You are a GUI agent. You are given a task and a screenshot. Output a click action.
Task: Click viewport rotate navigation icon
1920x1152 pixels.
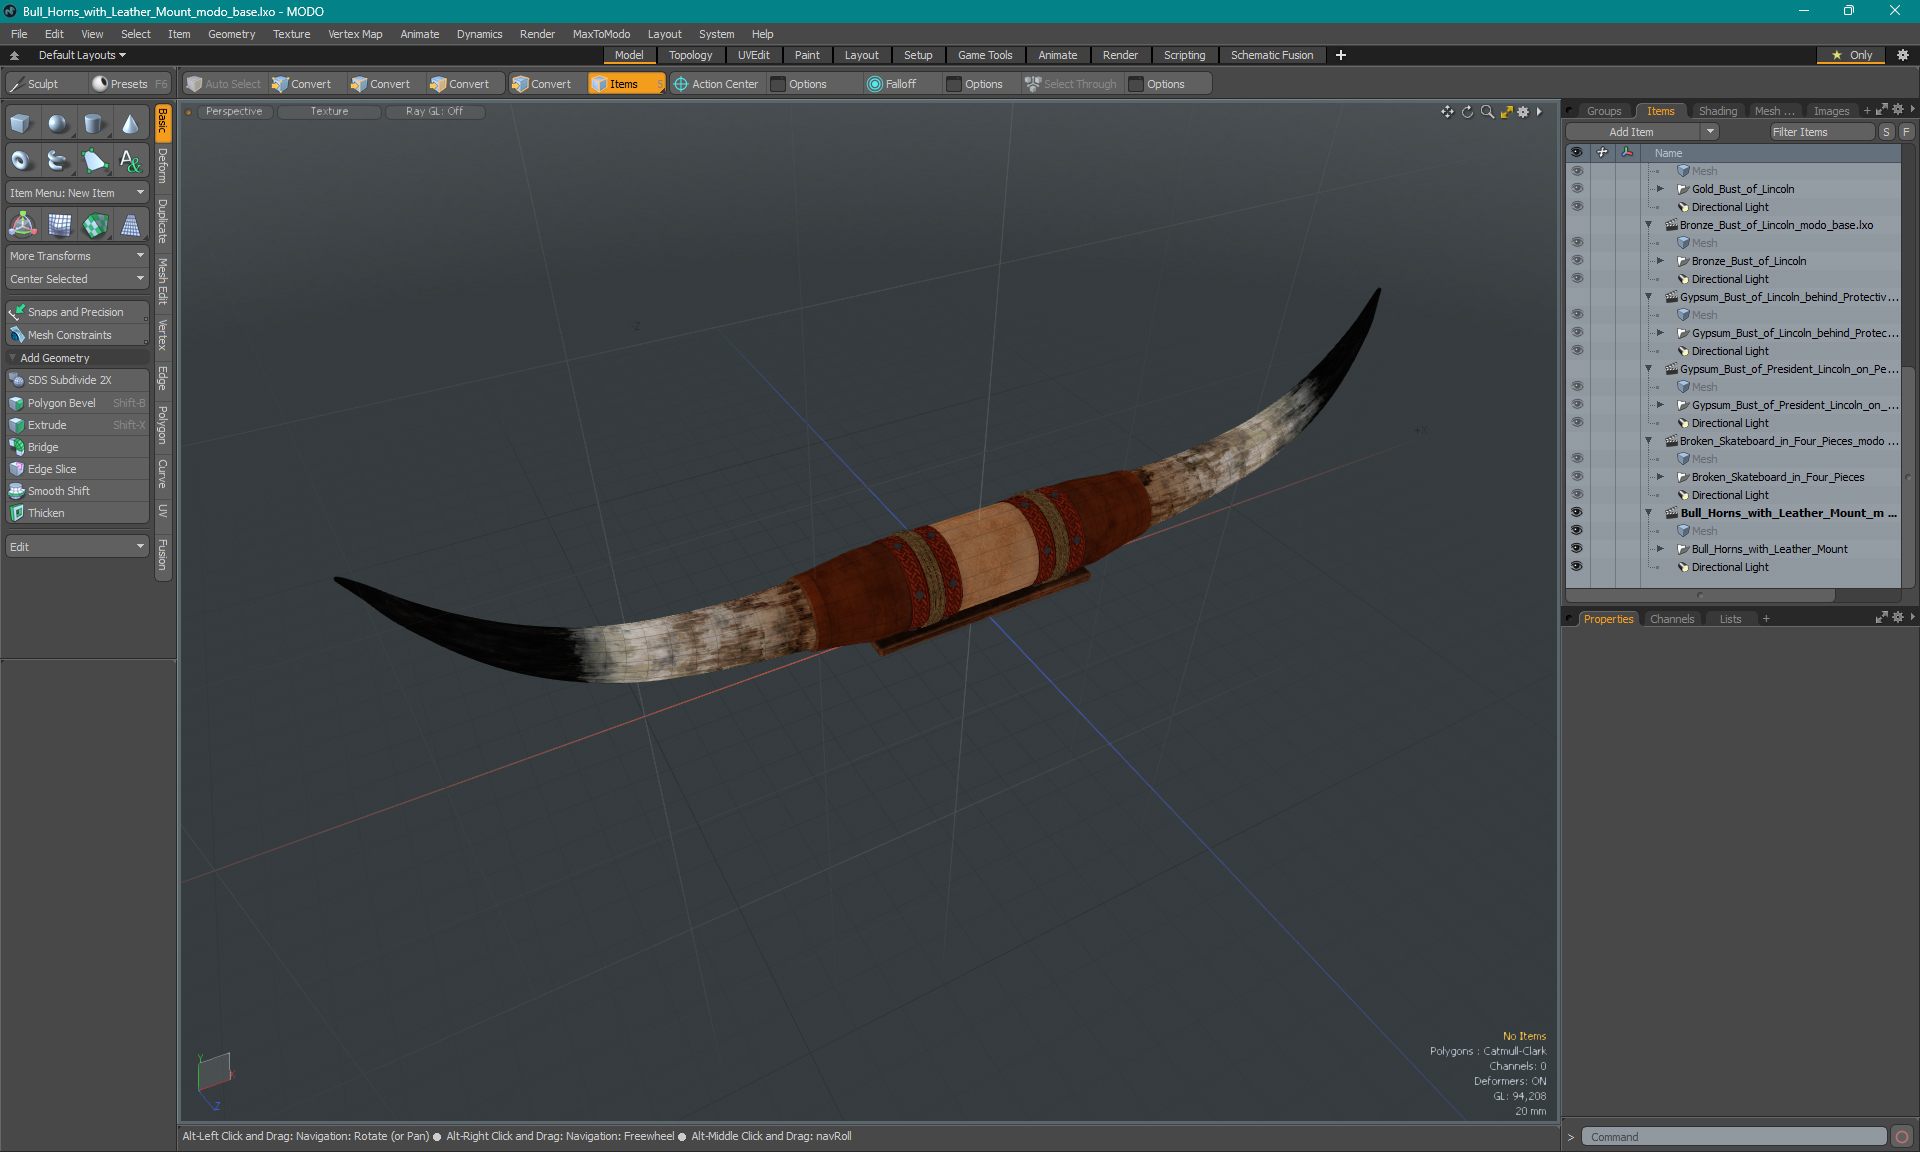[1467, 112]
